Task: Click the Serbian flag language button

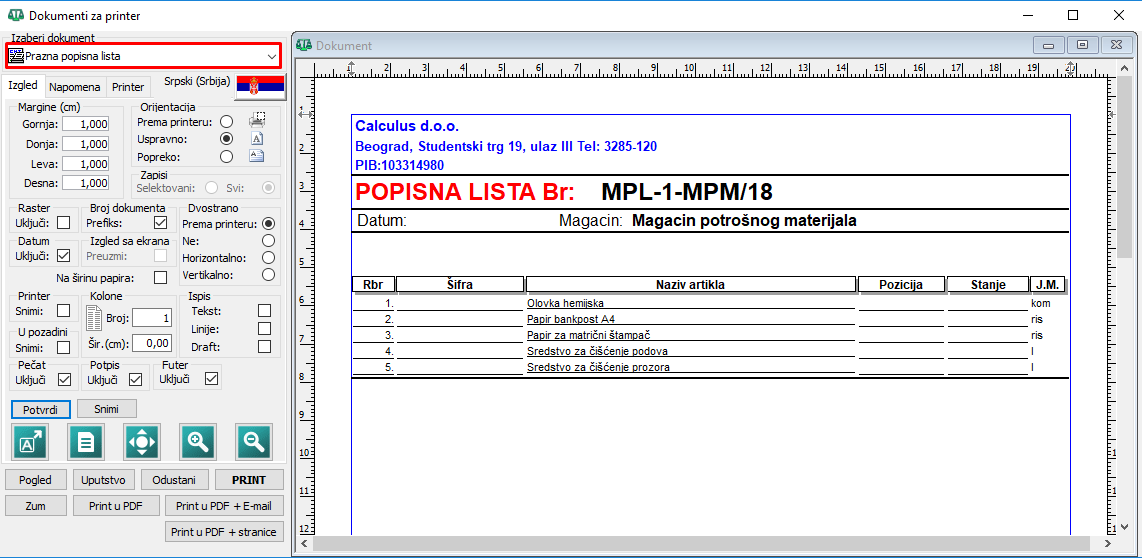Action: pos(260,87)
